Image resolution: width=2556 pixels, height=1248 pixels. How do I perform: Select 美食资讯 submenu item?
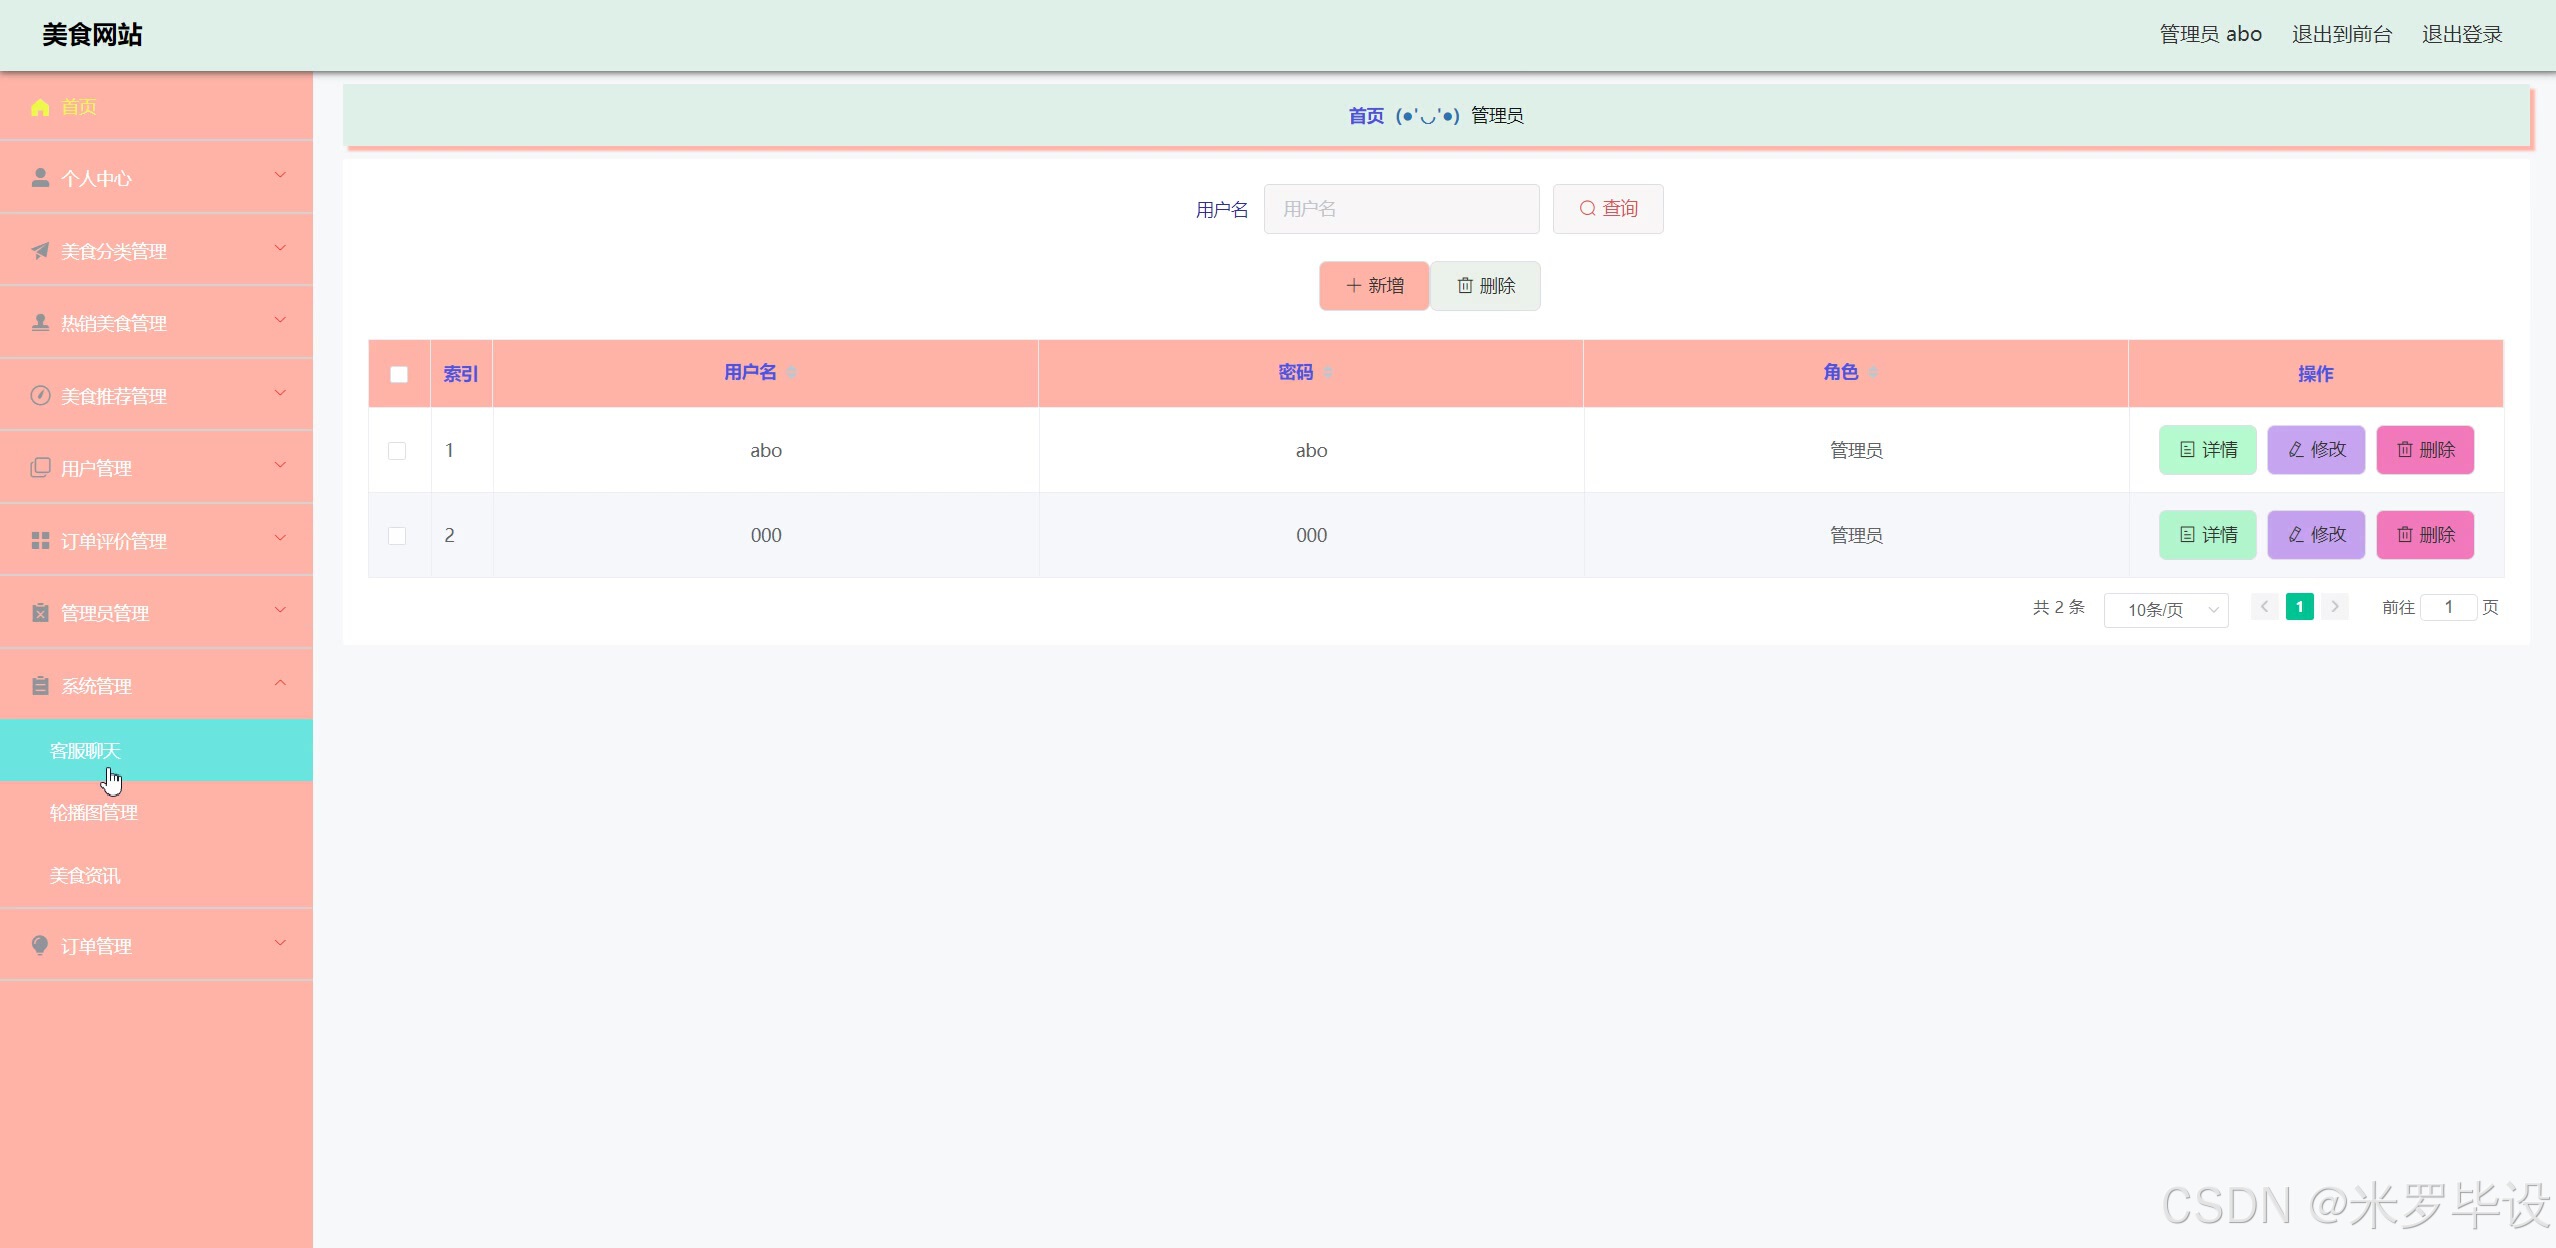coord(85,876)
